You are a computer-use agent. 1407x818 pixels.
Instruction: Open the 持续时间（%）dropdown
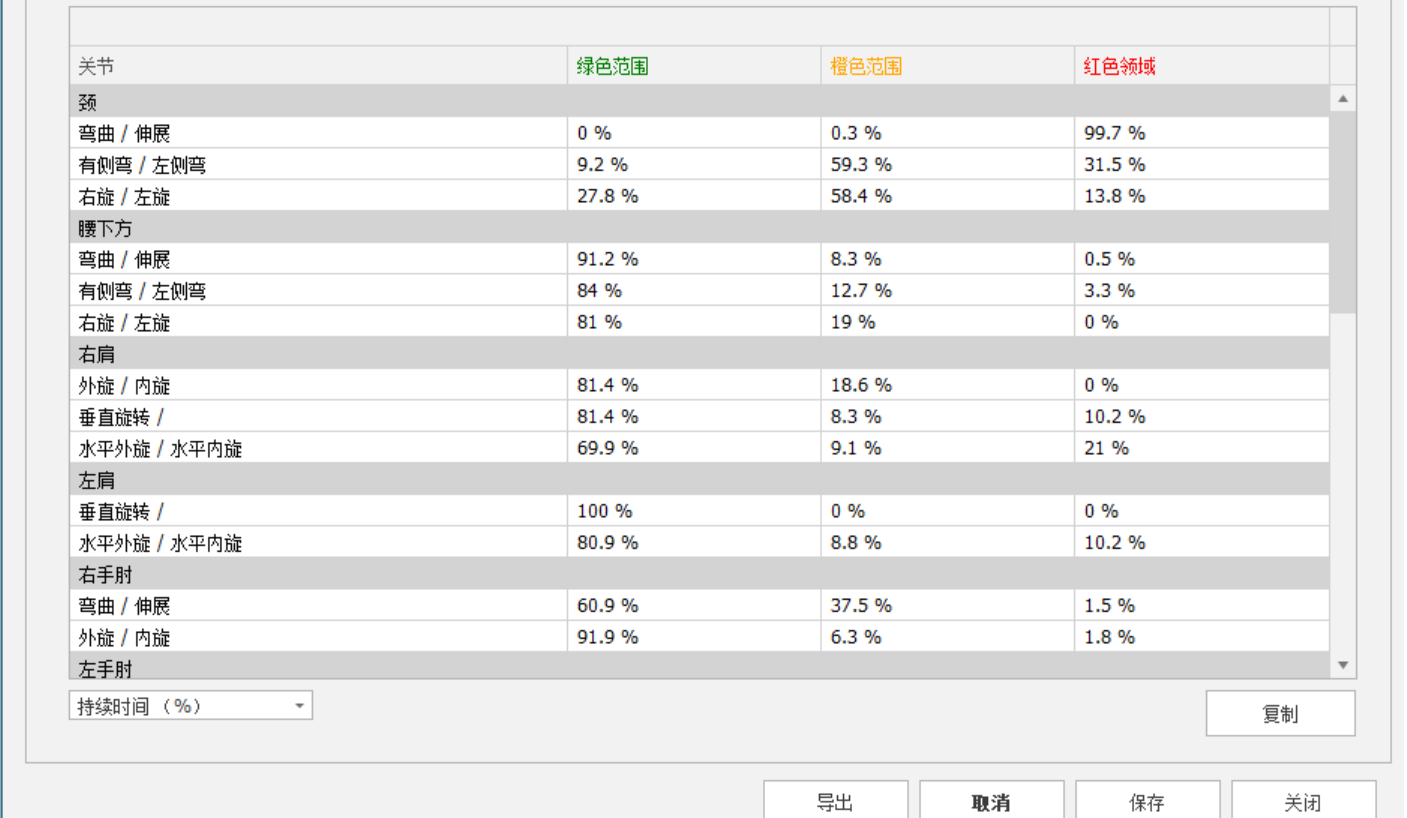click(190, 706)
